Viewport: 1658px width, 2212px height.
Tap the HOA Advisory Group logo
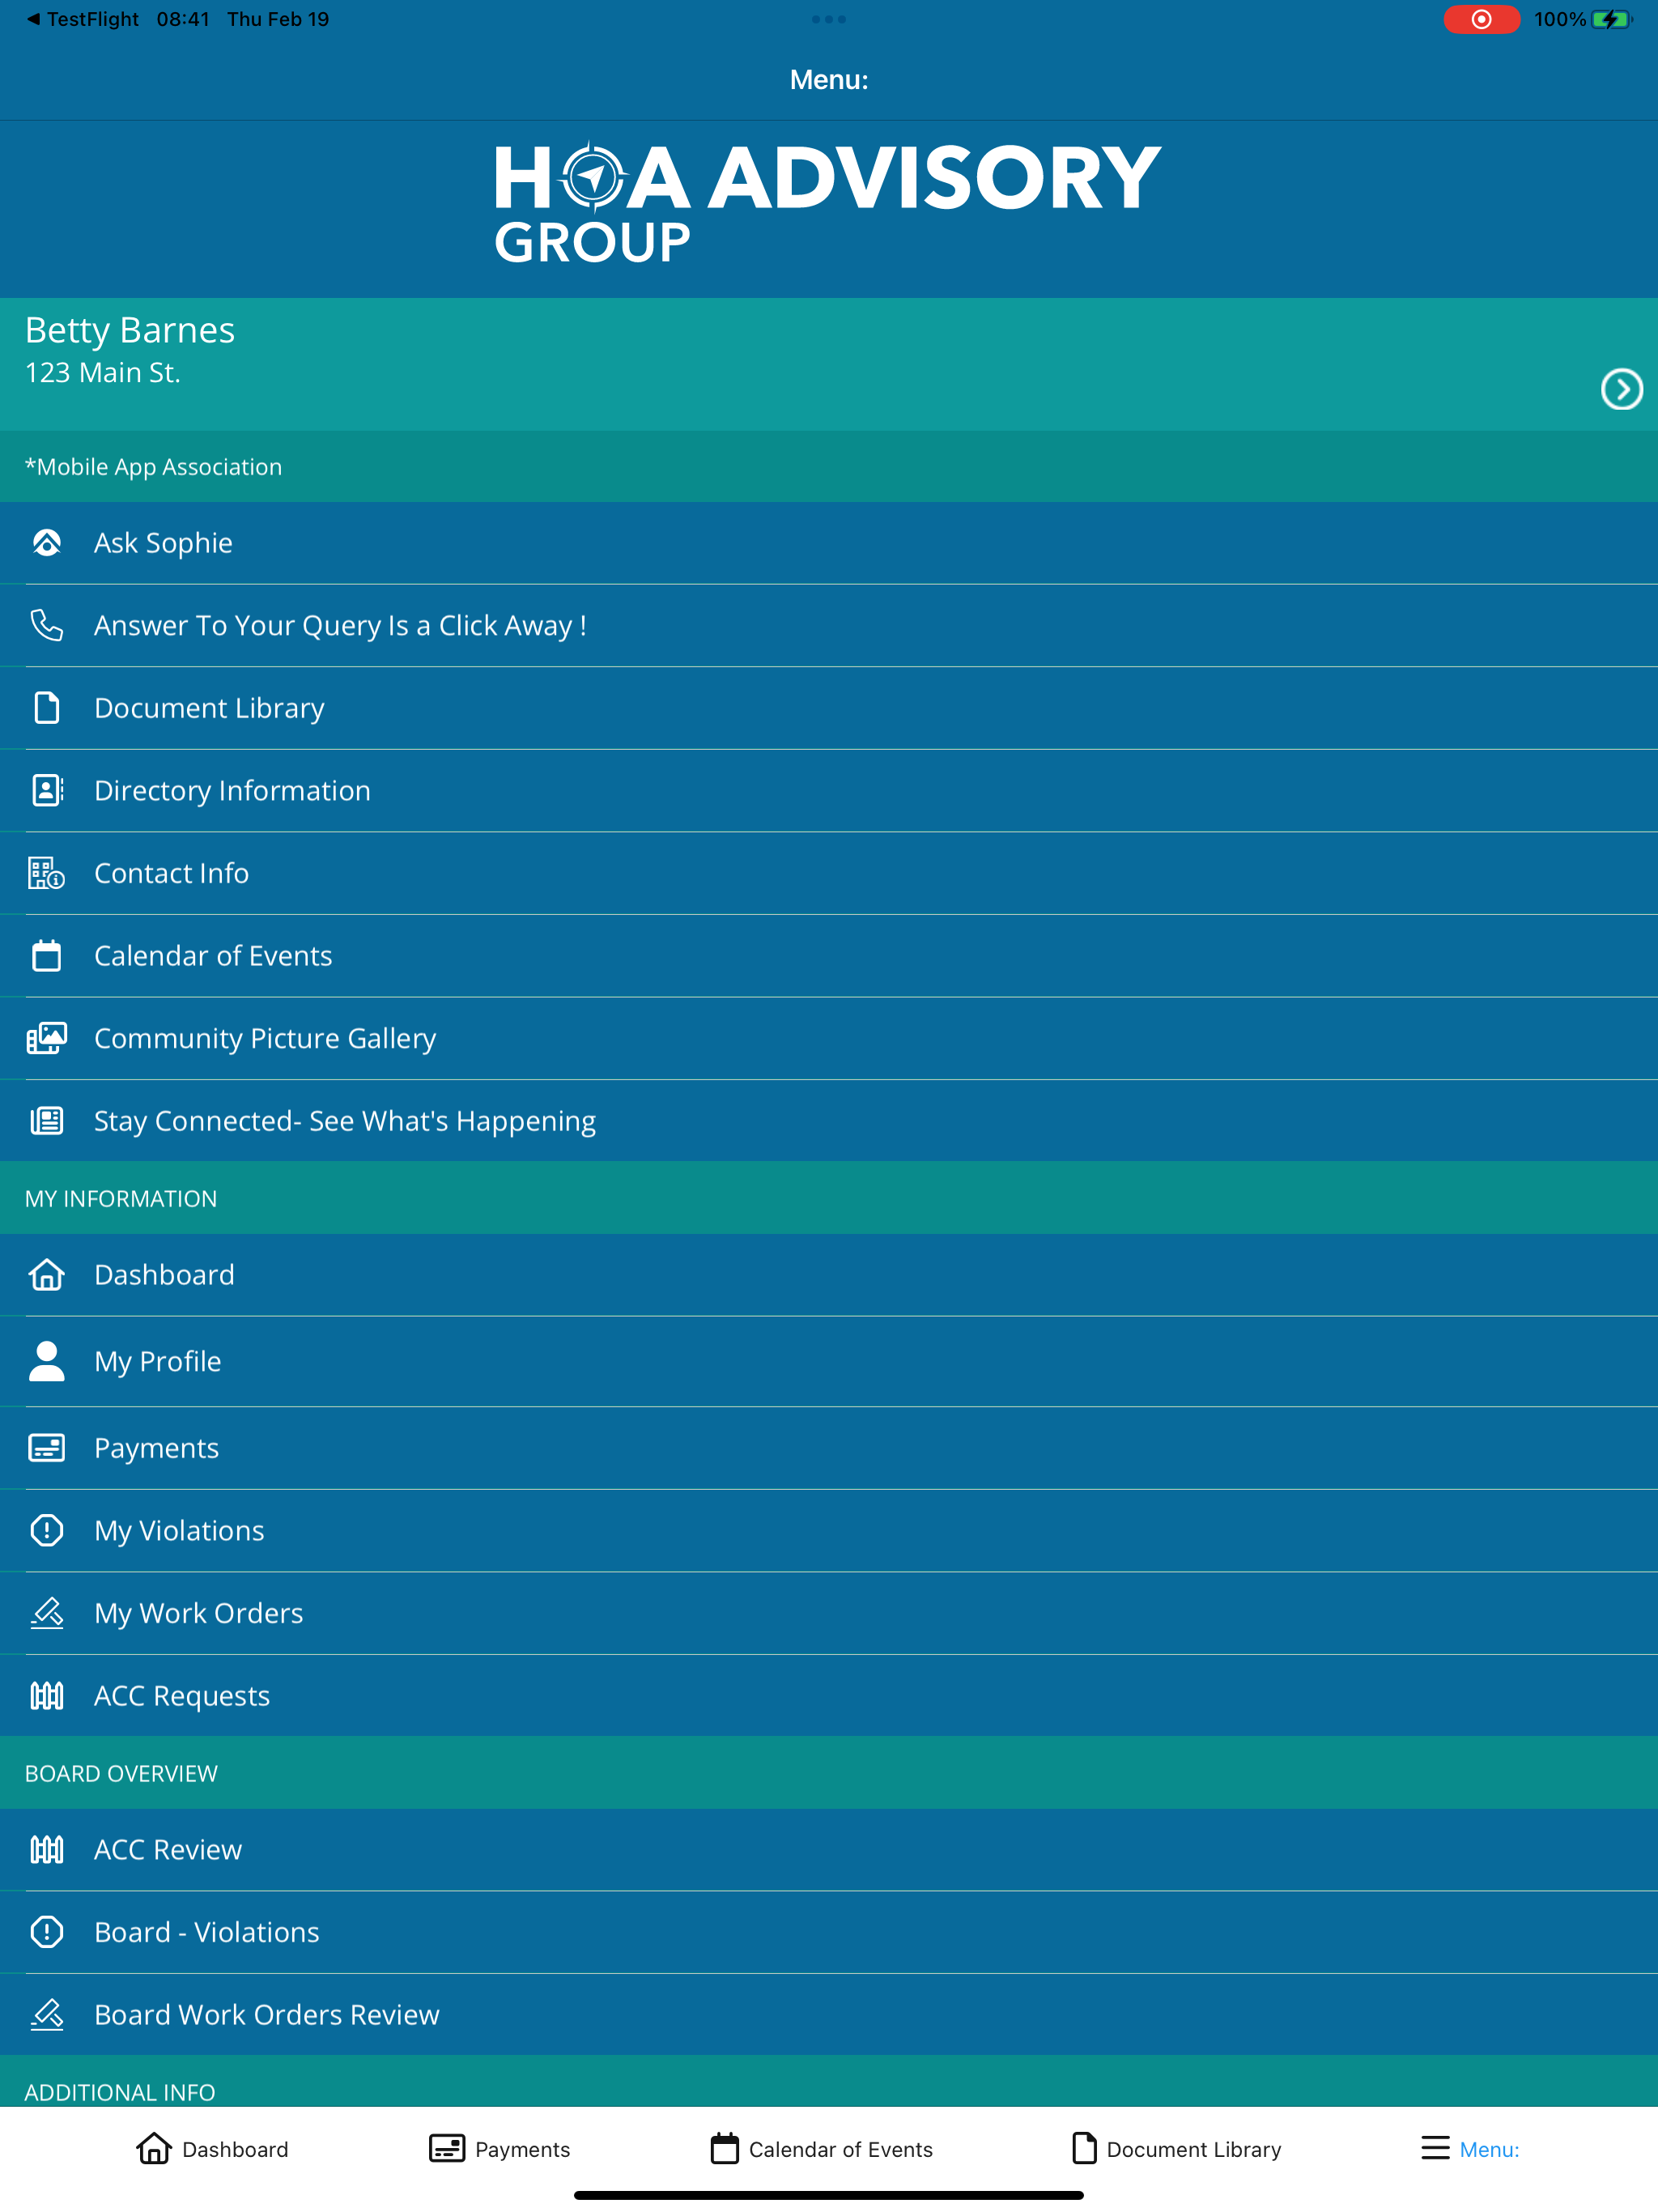coord(829,203)
